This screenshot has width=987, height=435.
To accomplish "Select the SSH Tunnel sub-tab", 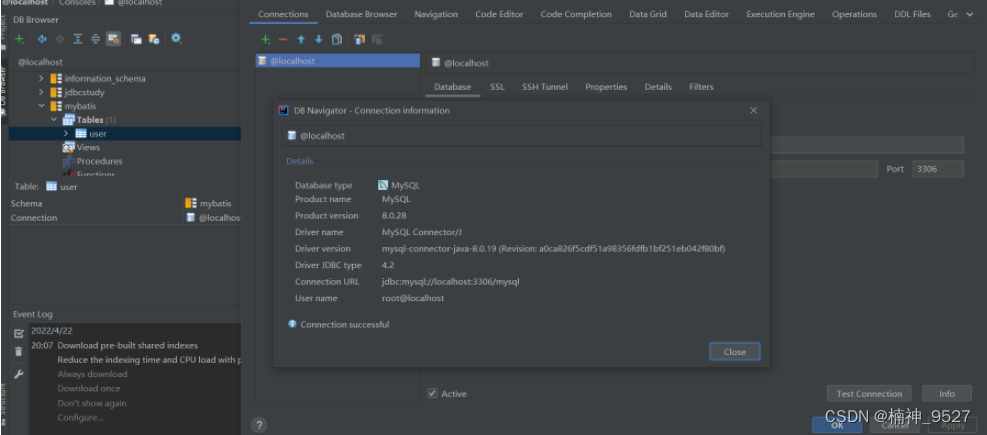I will (544, 87).
